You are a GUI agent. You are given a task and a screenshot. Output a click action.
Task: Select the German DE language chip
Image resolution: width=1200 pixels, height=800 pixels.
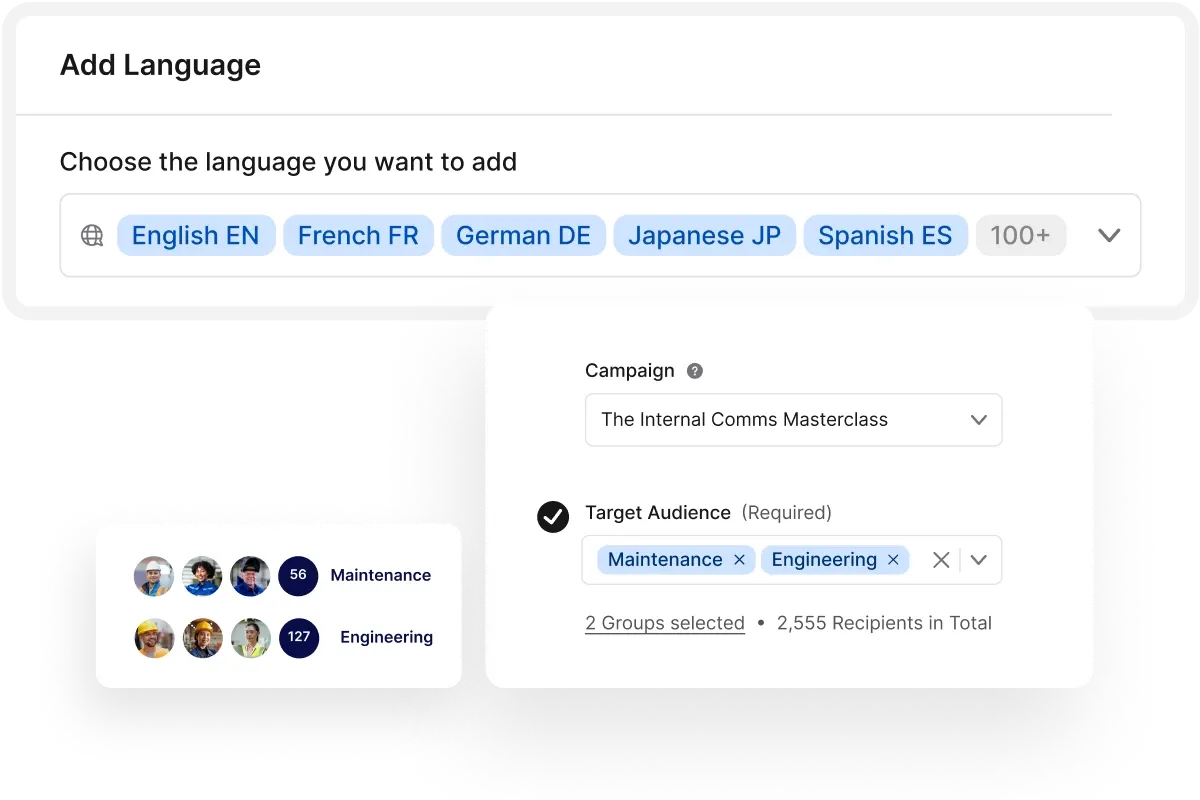pyautogui.click(x=523, y=235)
